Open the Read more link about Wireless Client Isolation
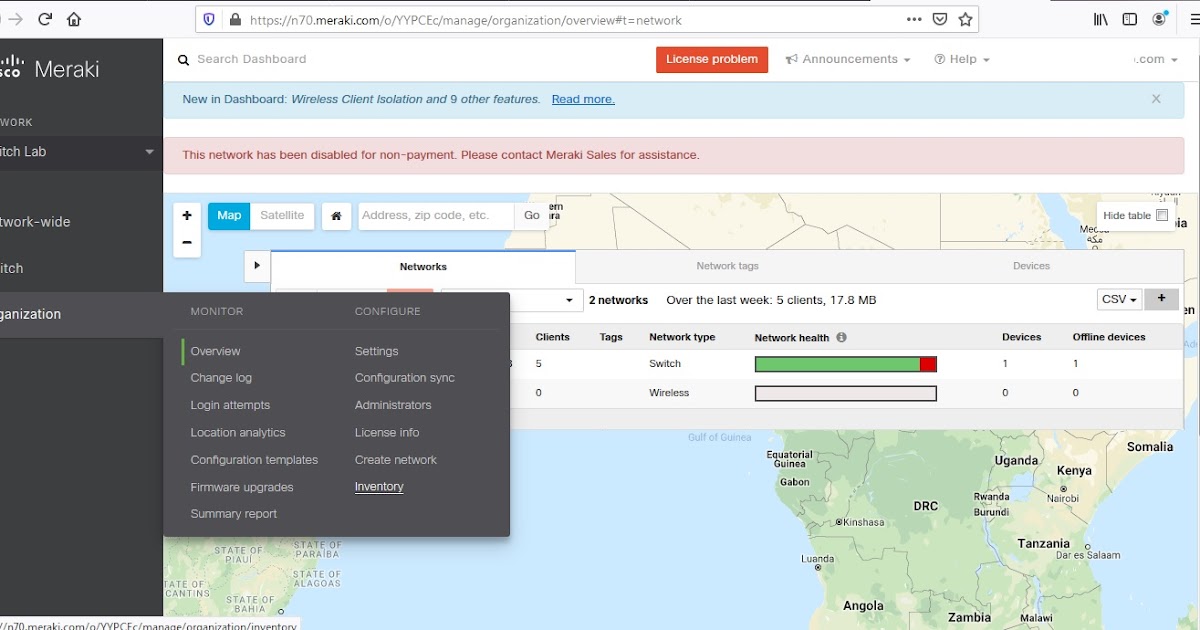Screen dimensions: 1200x630 (583, 99)
